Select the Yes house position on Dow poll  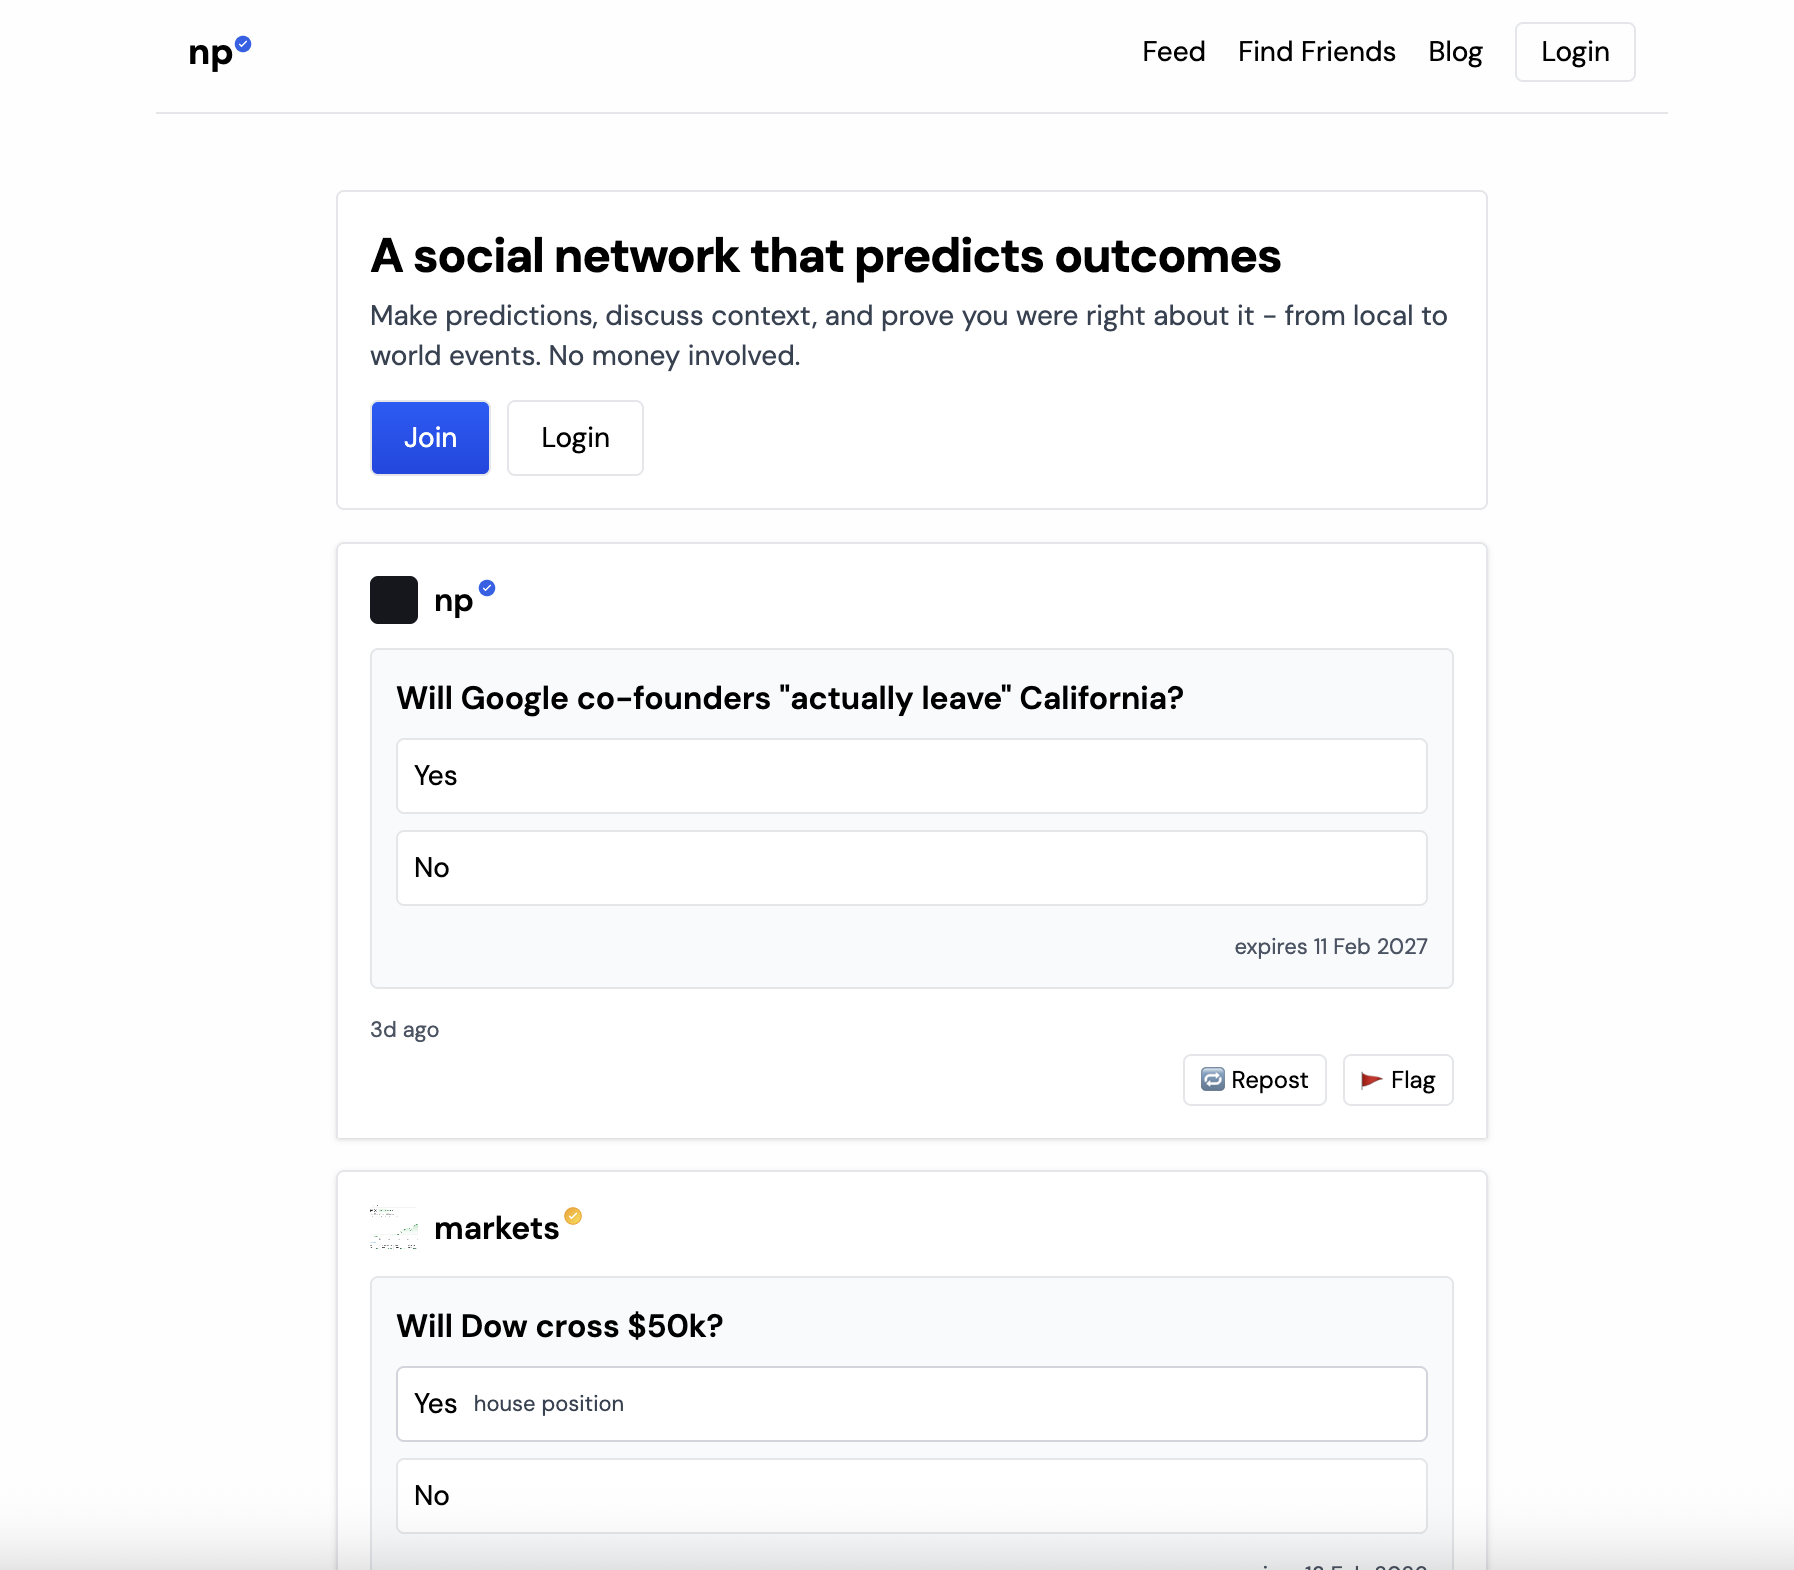[x=910, y=1403]
